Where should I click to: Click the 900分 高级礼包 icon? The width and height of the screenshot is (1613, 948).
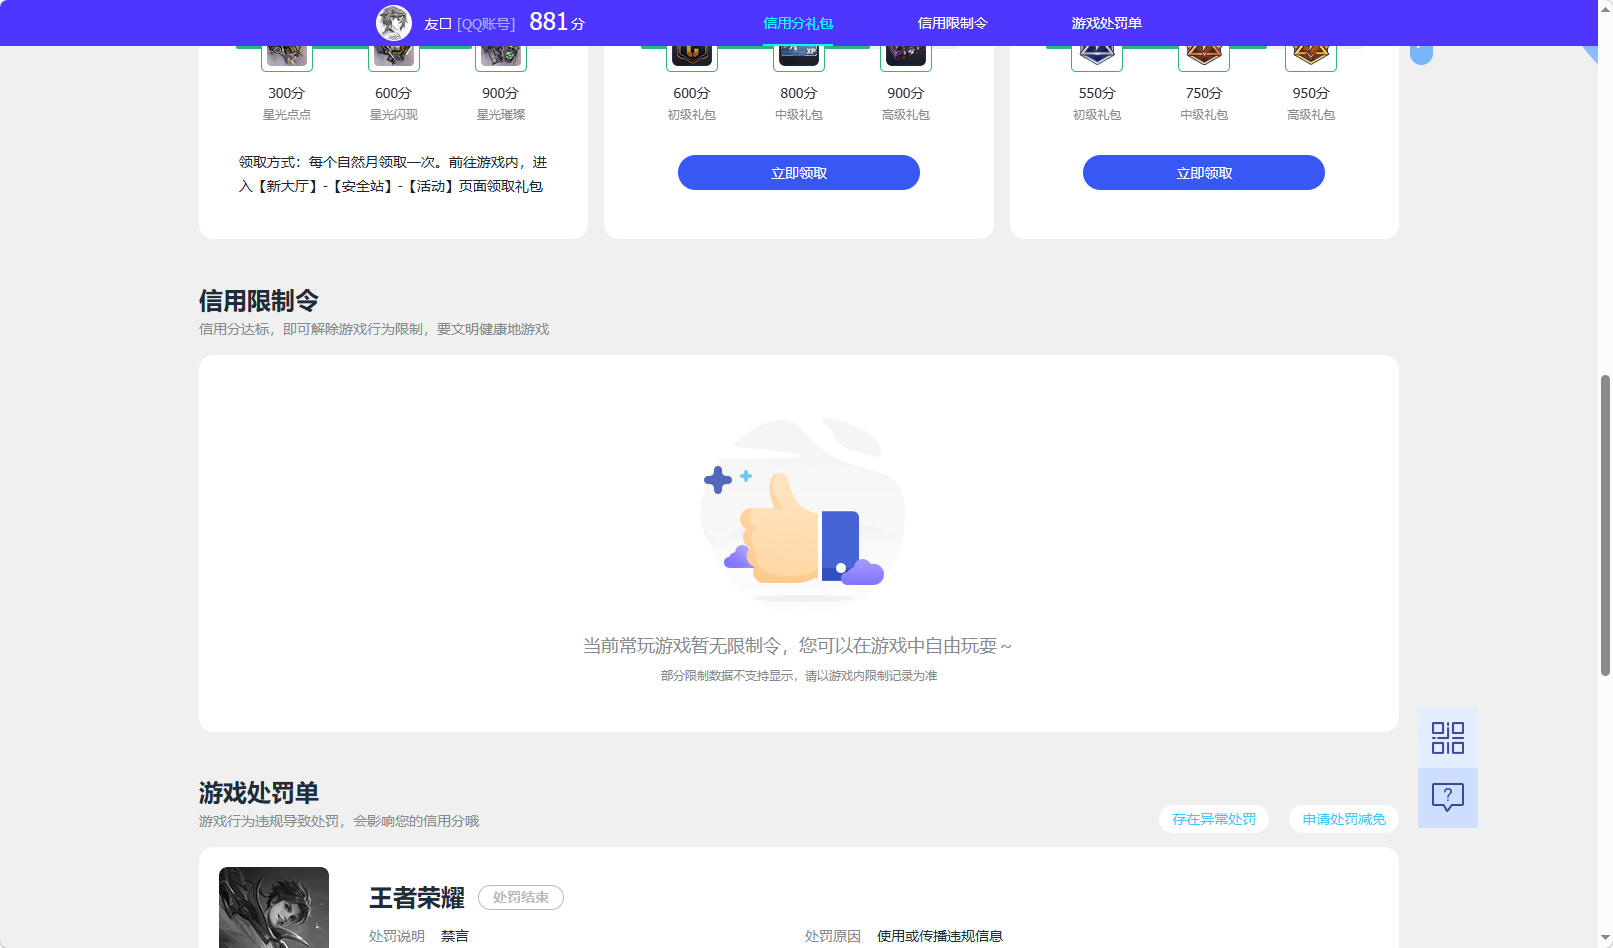[905, 55]
